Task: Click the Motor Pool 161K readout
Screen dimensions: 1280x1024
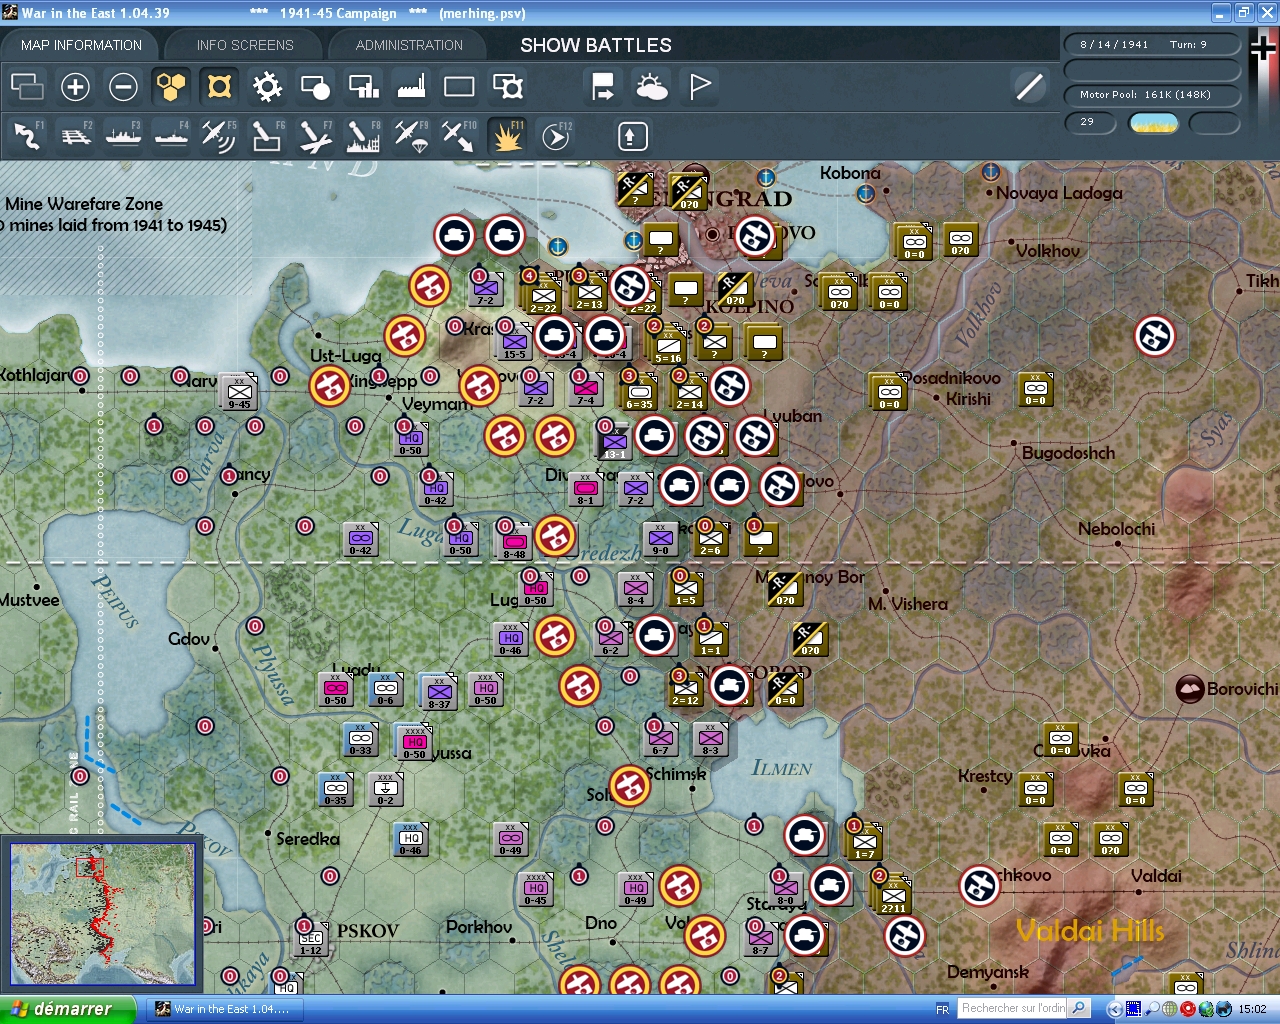Action: (x=1152, y=95)
